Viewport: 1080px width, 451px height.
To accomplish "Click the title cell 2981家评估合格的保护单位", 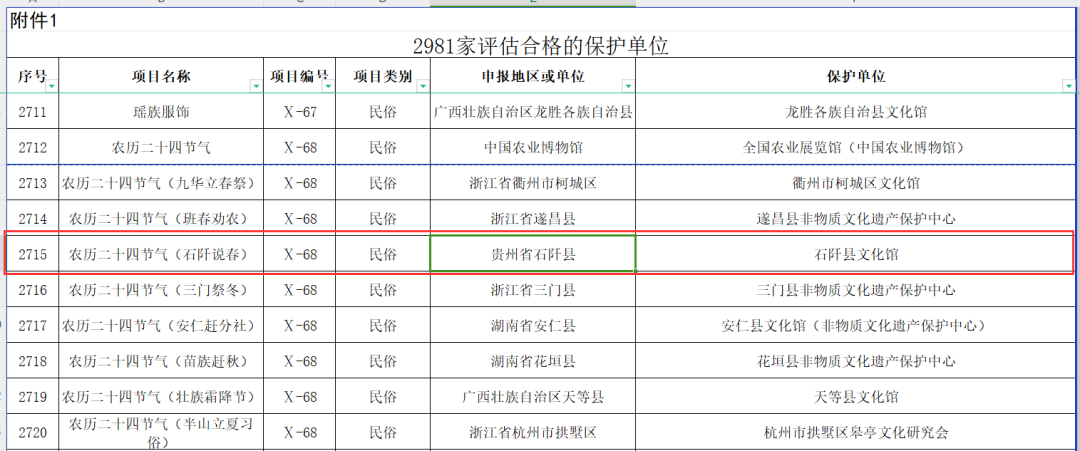I will point(540,46).
